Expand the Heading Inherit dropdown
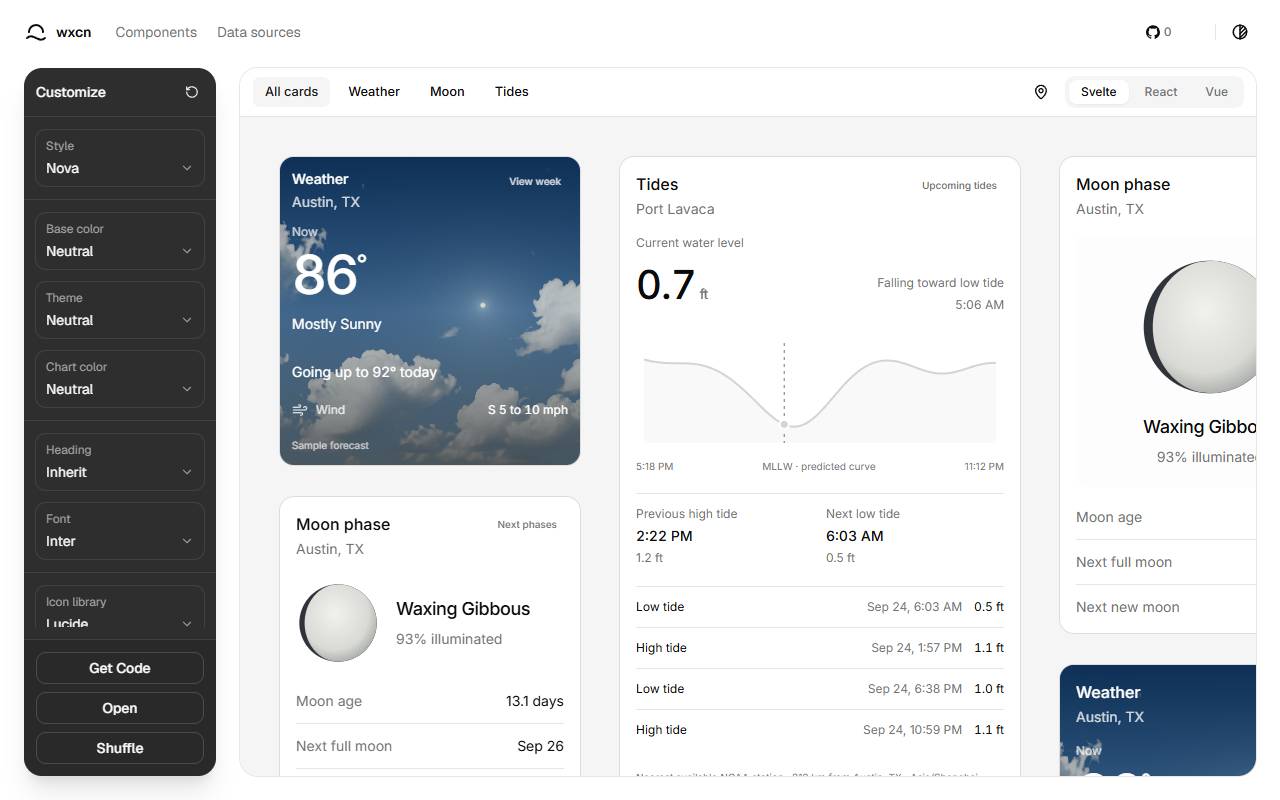The image size is (1280, 800). (120, 462)
